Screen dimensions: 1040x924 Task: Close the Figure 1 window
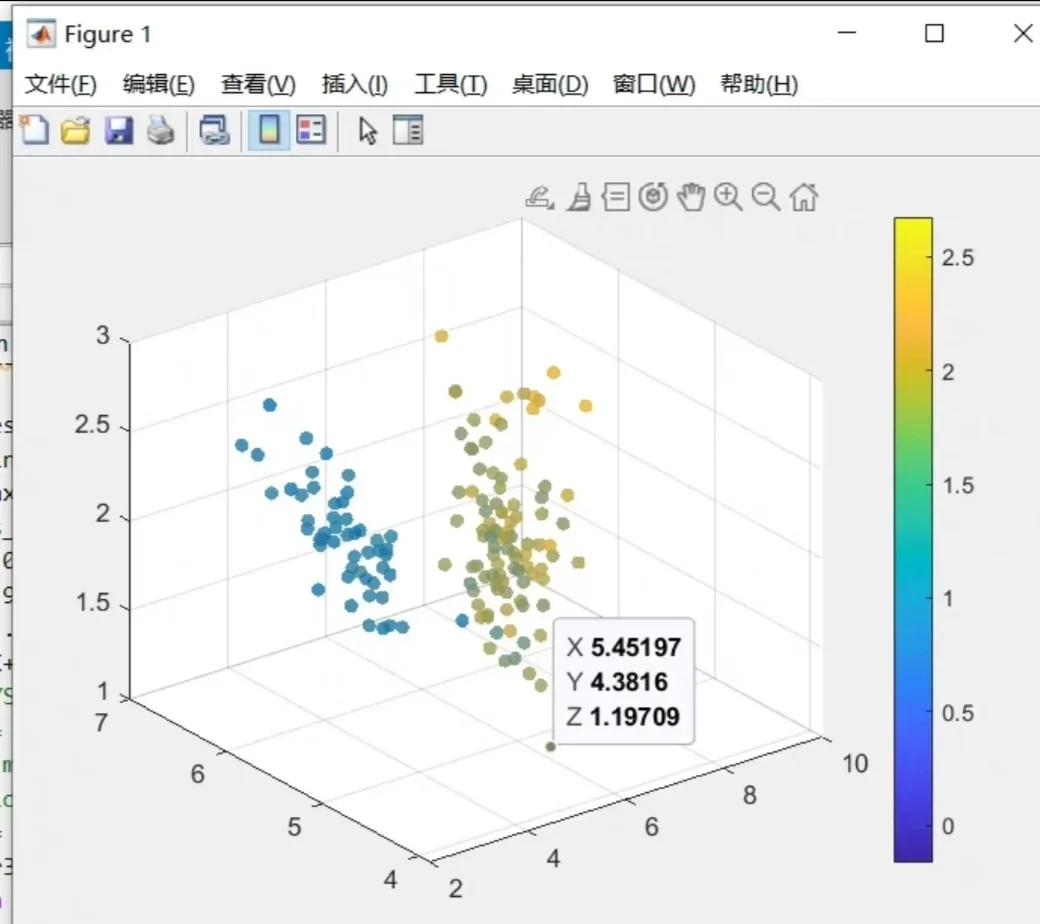pos(1023,33)
